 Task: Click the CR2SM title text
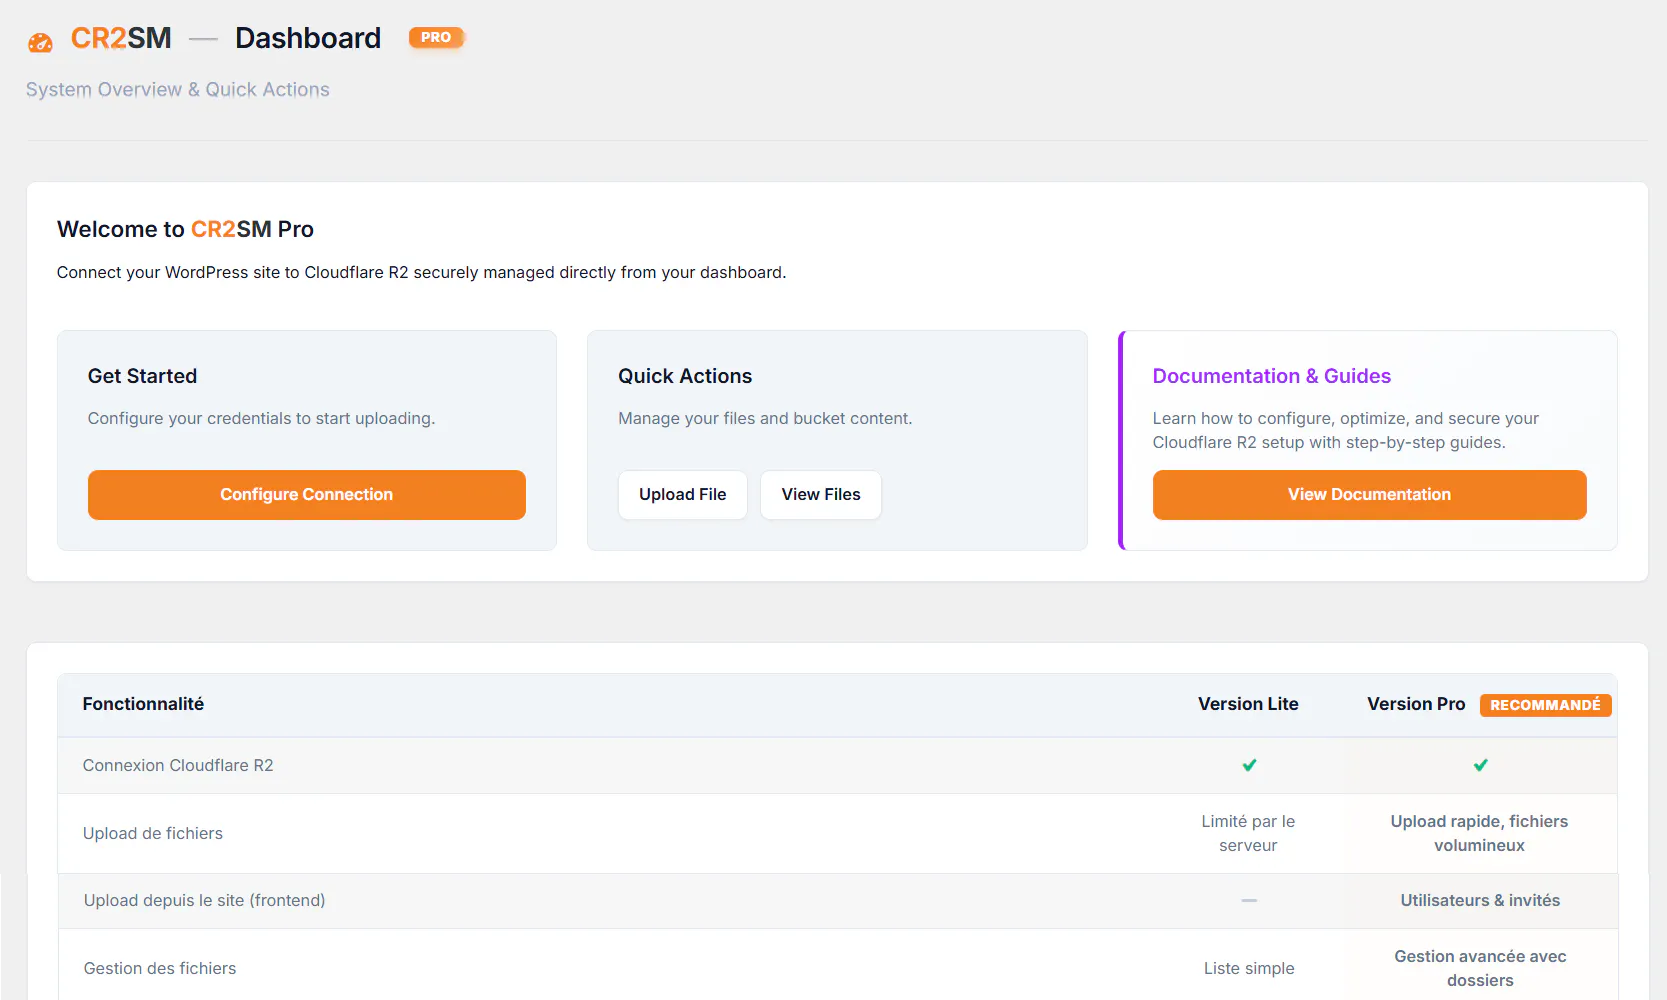click(x=121, y=38)
